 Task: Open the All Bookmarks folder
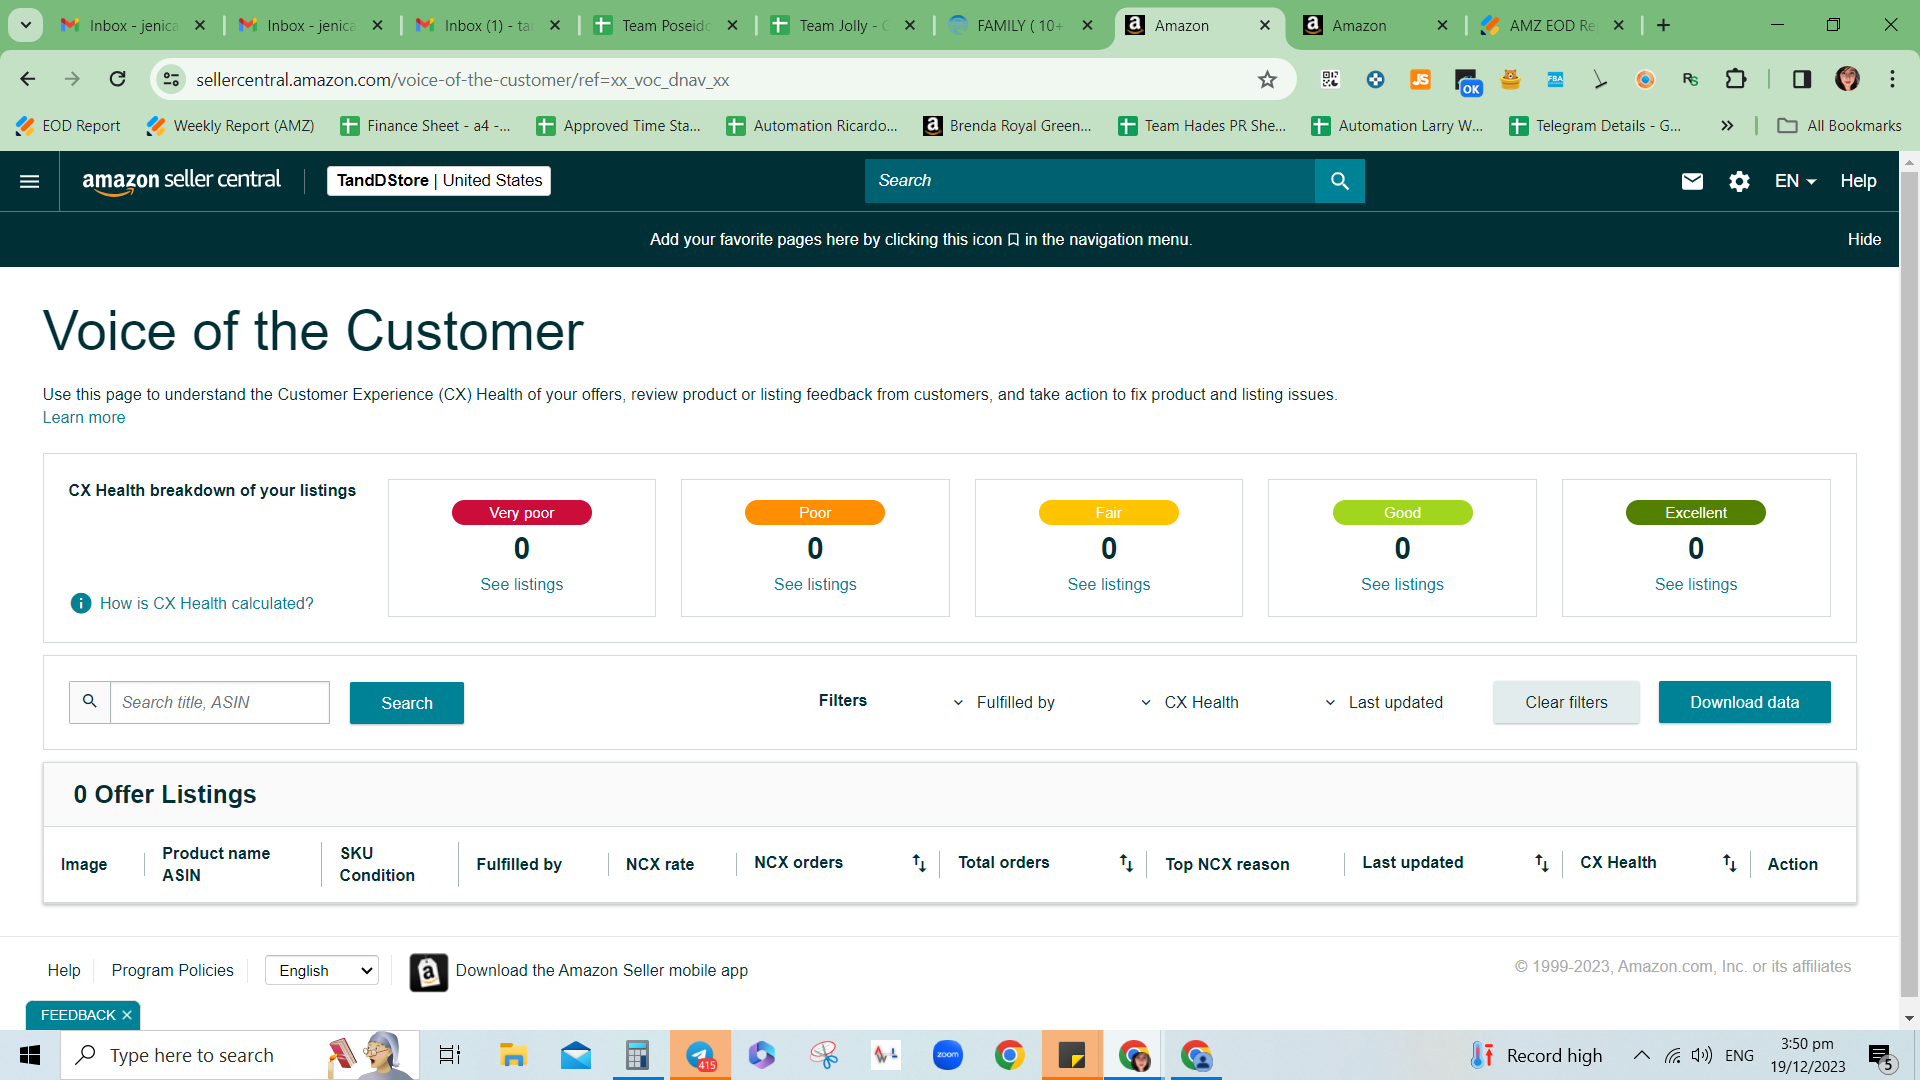click(1840, 125)
